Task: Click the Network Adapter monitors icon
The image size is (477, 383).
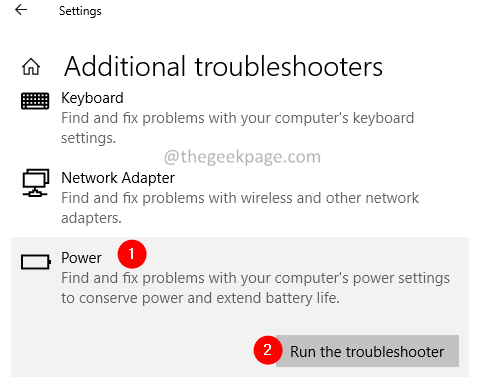Action: [36, 183]
